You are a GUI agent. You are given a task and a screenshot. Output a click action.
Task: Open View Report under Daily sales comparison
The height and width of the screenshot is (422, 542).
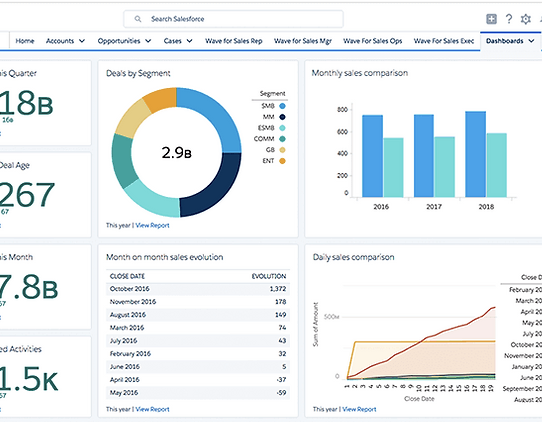point(359,409)
